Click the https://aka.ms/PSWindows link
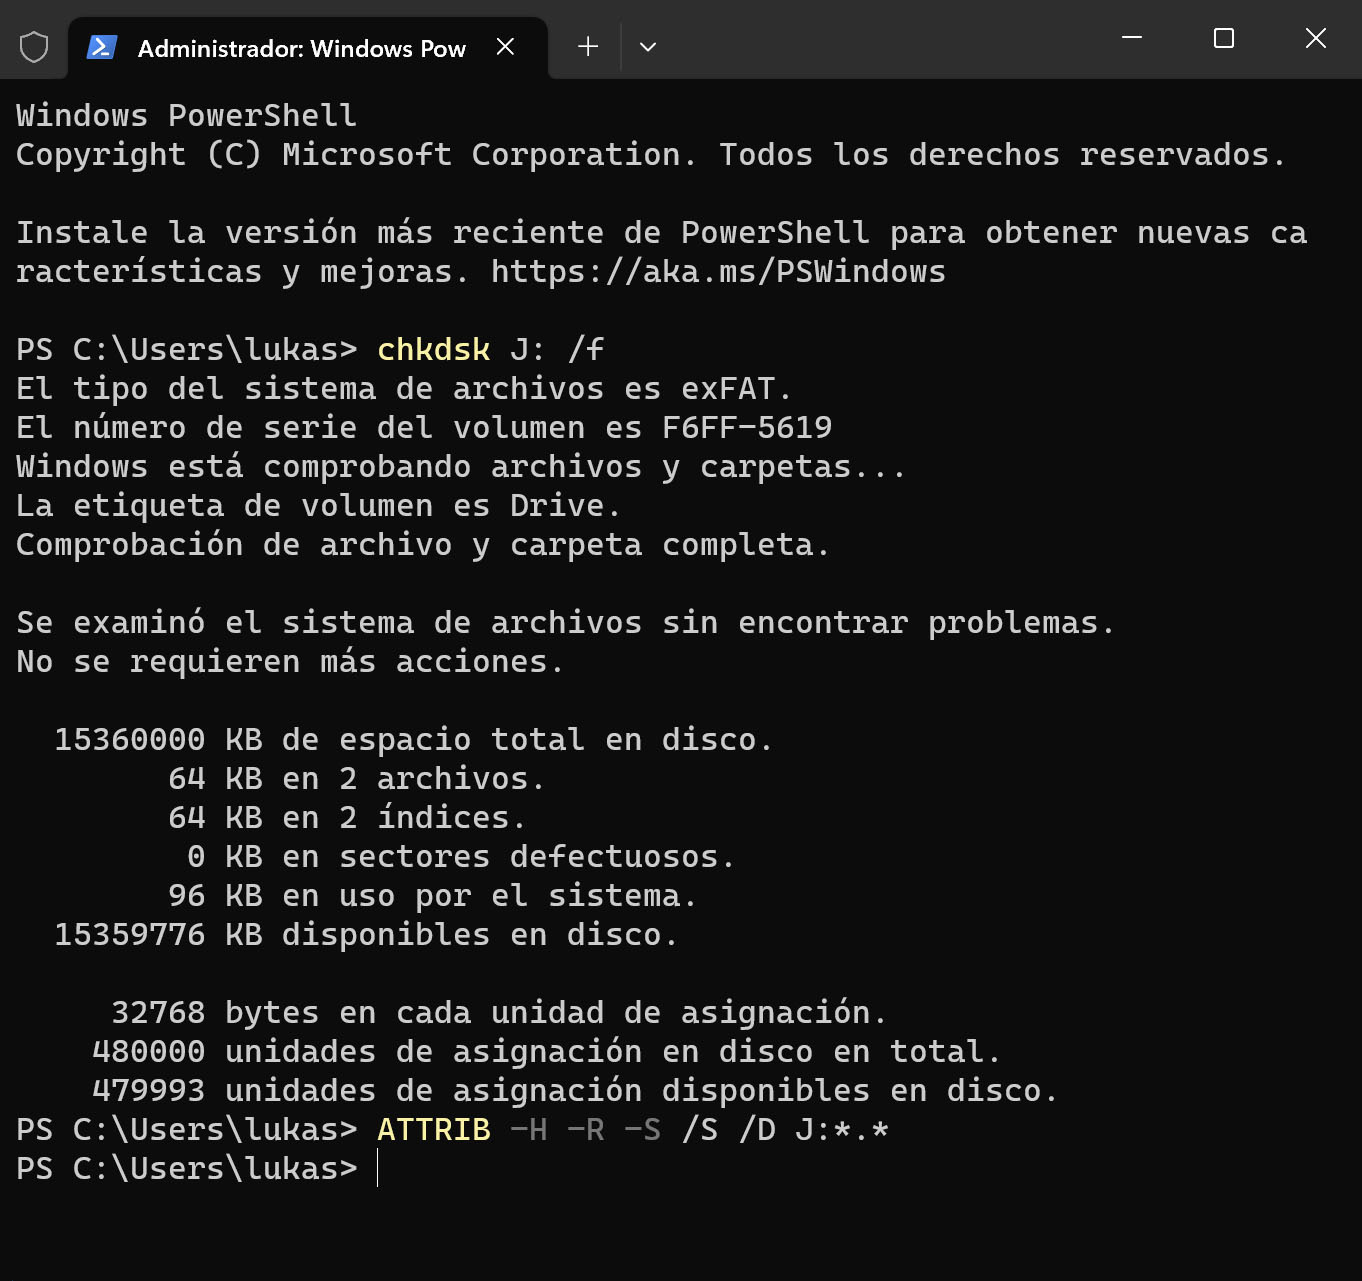This screenshot has height=1281, width=1362. tap(718, 272)
